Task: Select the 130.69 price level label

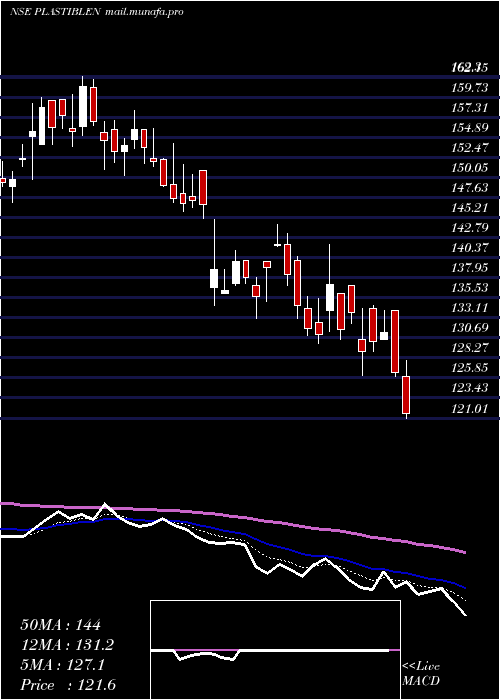Action: click(x=469, y=327)
